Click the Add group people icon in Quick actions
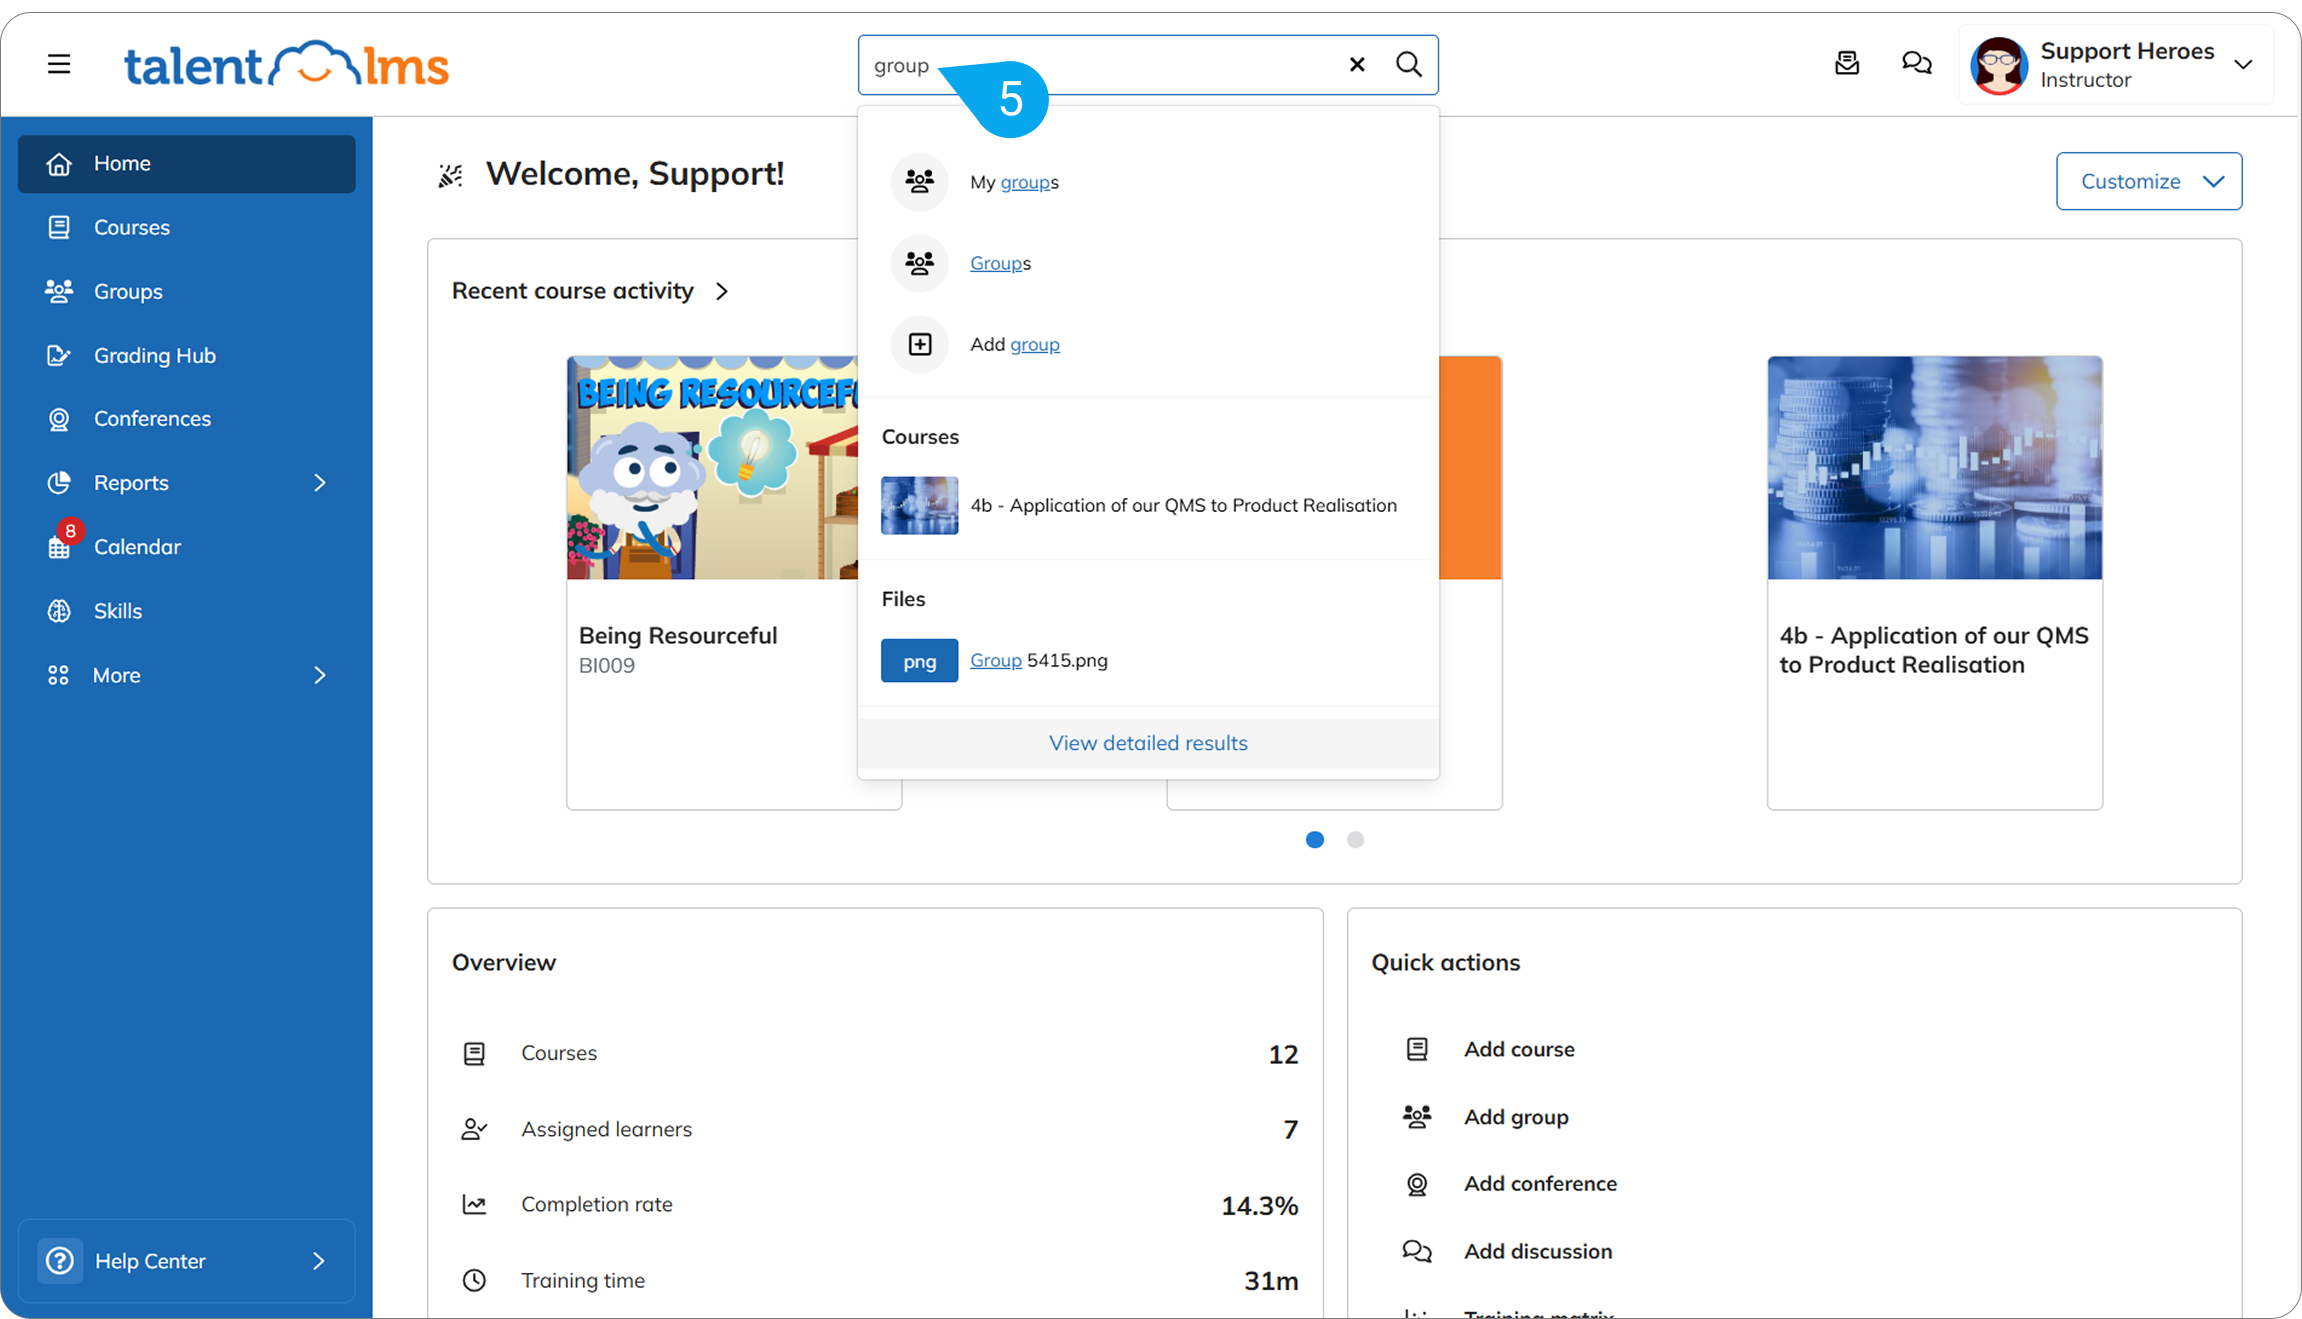The image size is (2302, 1319). click(x=1417, y=1116)
